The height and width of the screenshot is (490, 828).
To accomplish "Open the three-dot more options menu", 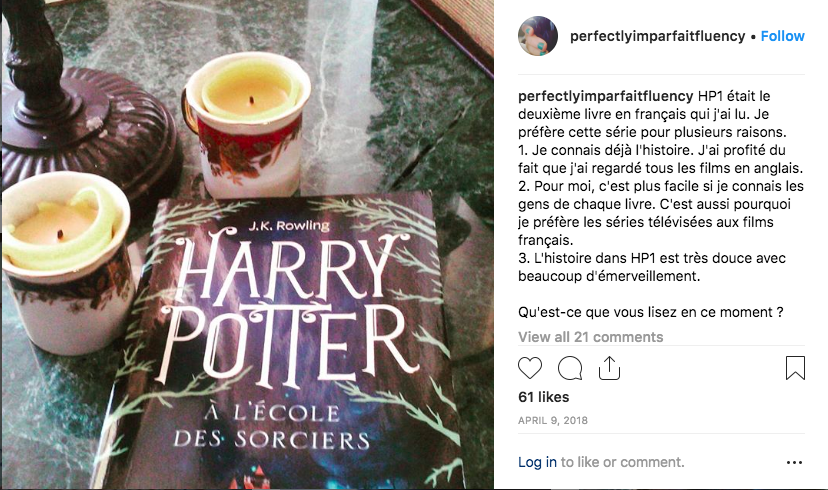I will pos(794,463).
